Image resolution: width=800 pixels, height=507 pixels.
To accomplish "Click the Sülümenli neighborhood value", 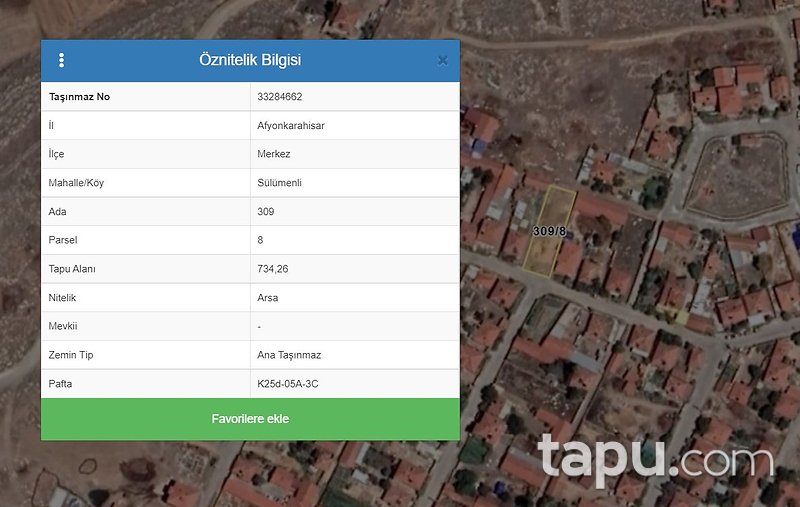I will coord(279,183).
